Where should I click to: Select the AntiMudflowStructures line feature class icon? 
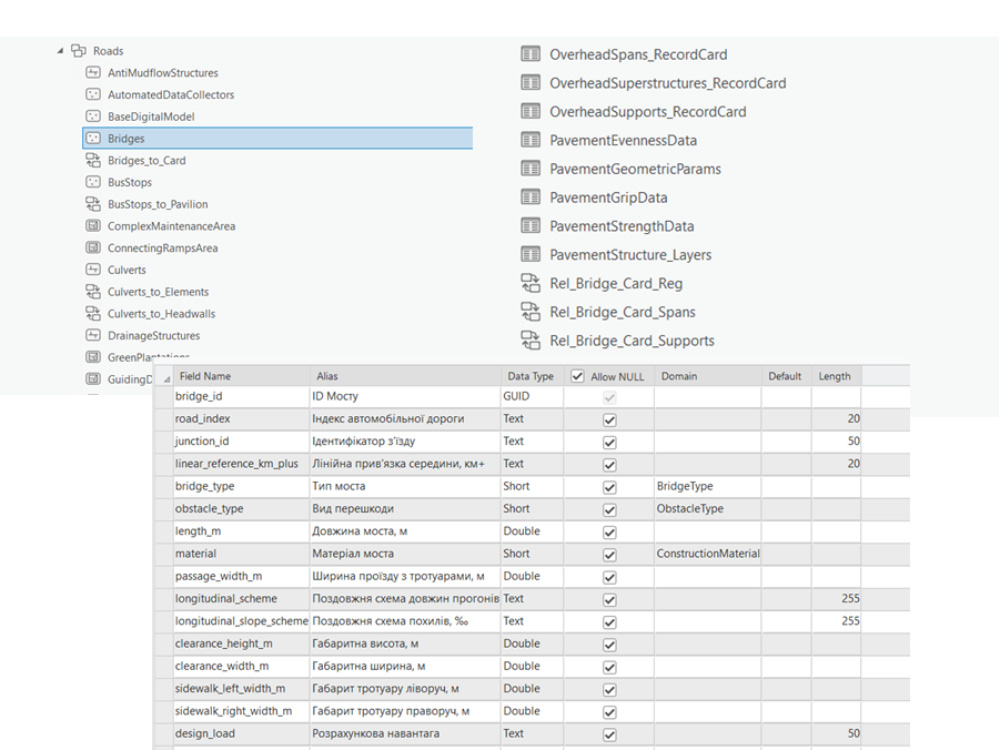[93, 72]
